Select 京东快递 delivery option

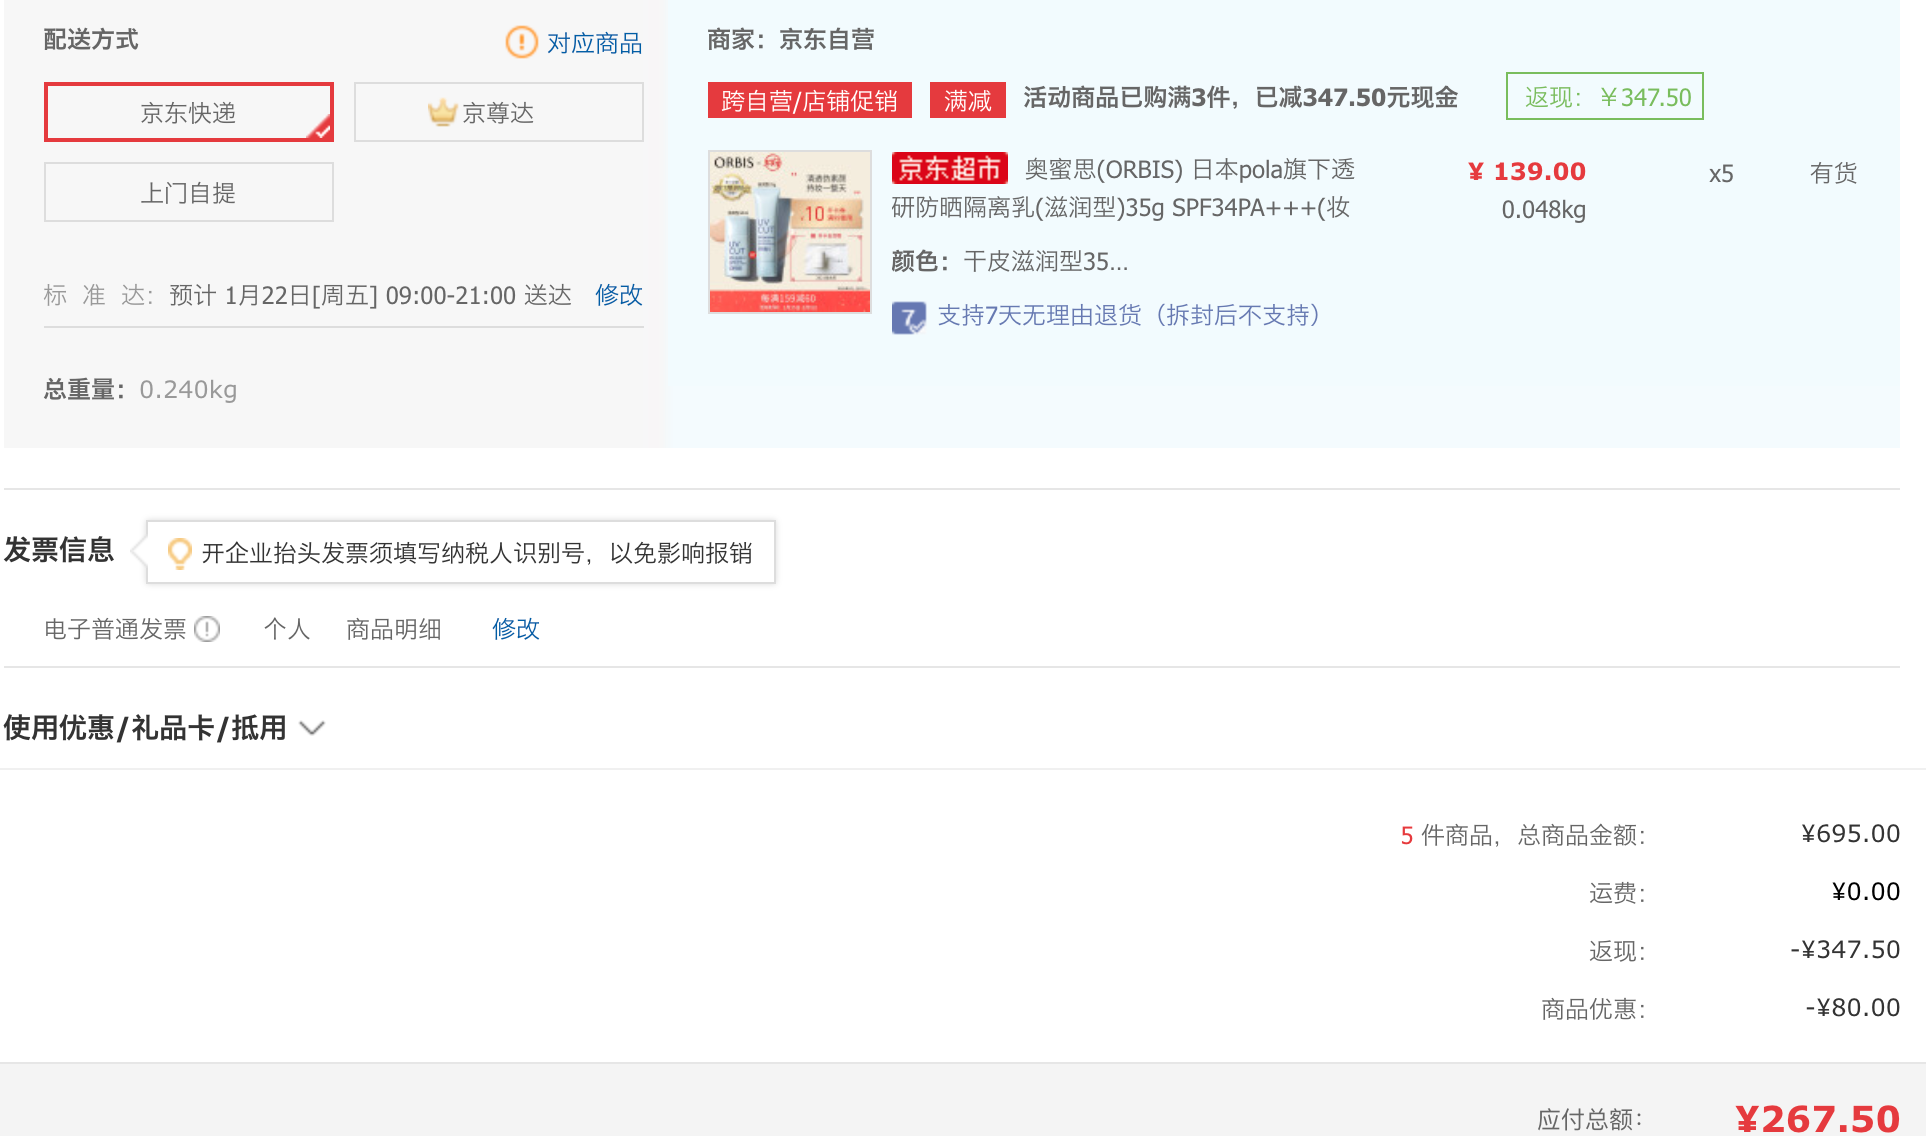189,112
